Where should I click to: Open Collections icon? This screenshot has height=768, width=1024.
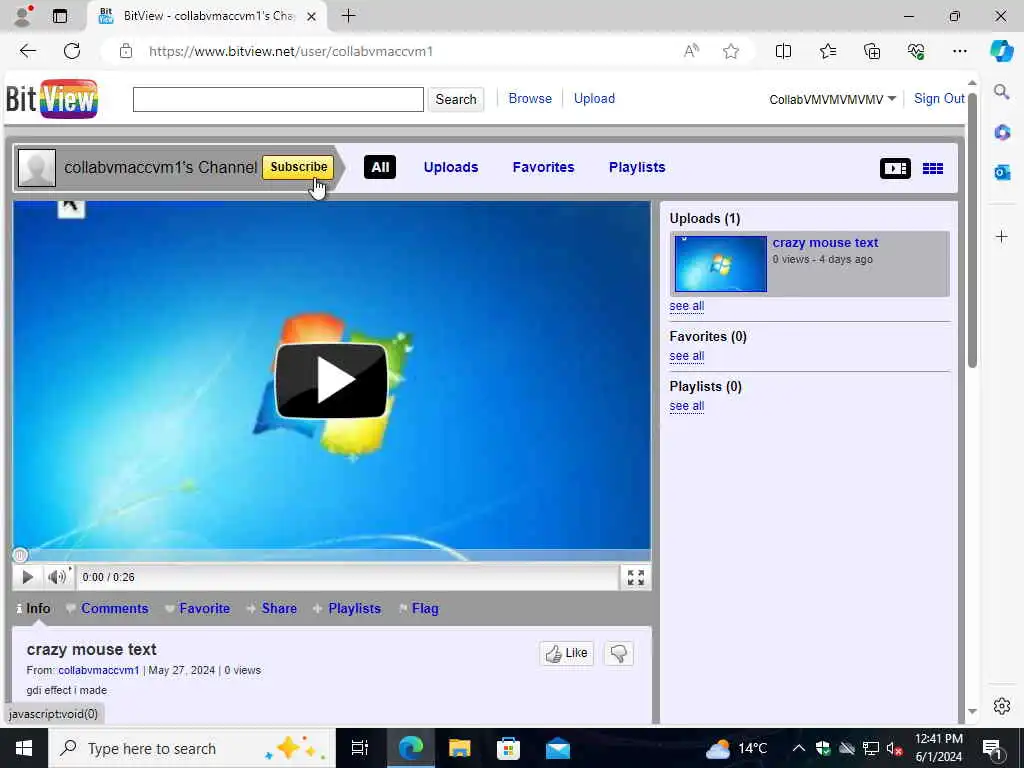(x=872, y=51)
